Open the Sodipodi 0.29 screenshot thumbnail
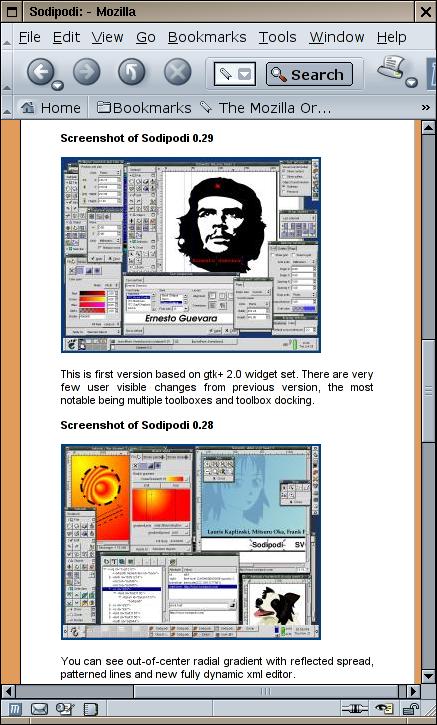This screenshot has height=725, width=437. 191,255
